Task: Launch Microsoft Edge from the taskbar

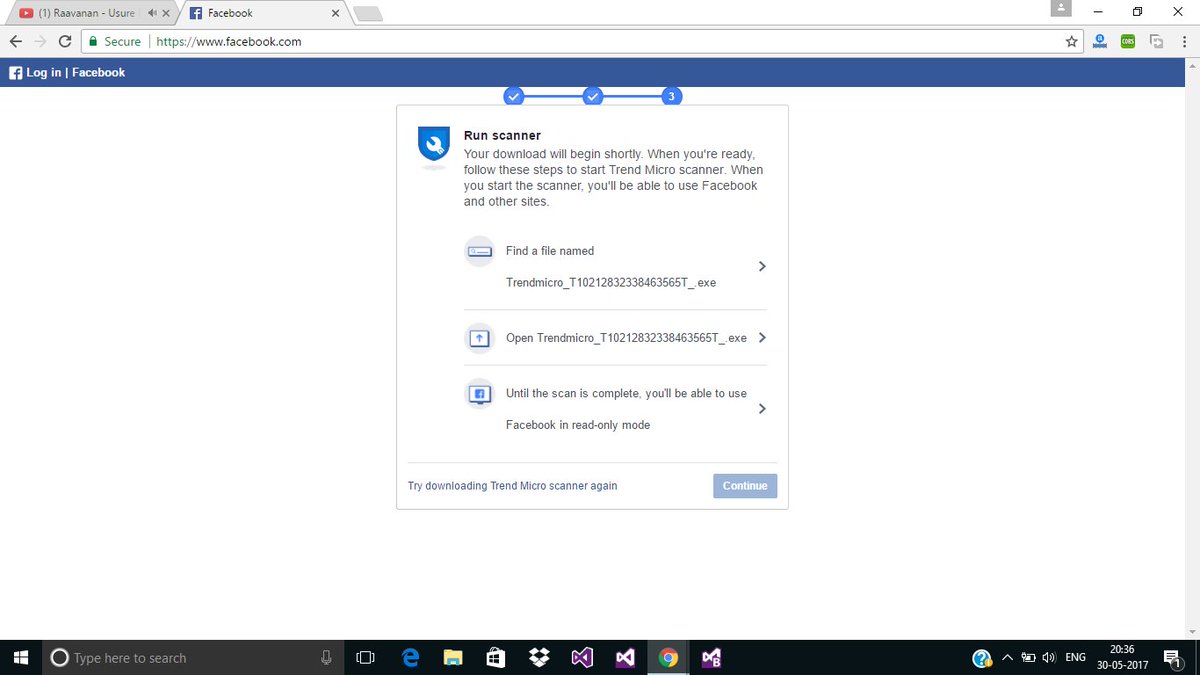Action: pyautogui.click(x=410, y=658)
